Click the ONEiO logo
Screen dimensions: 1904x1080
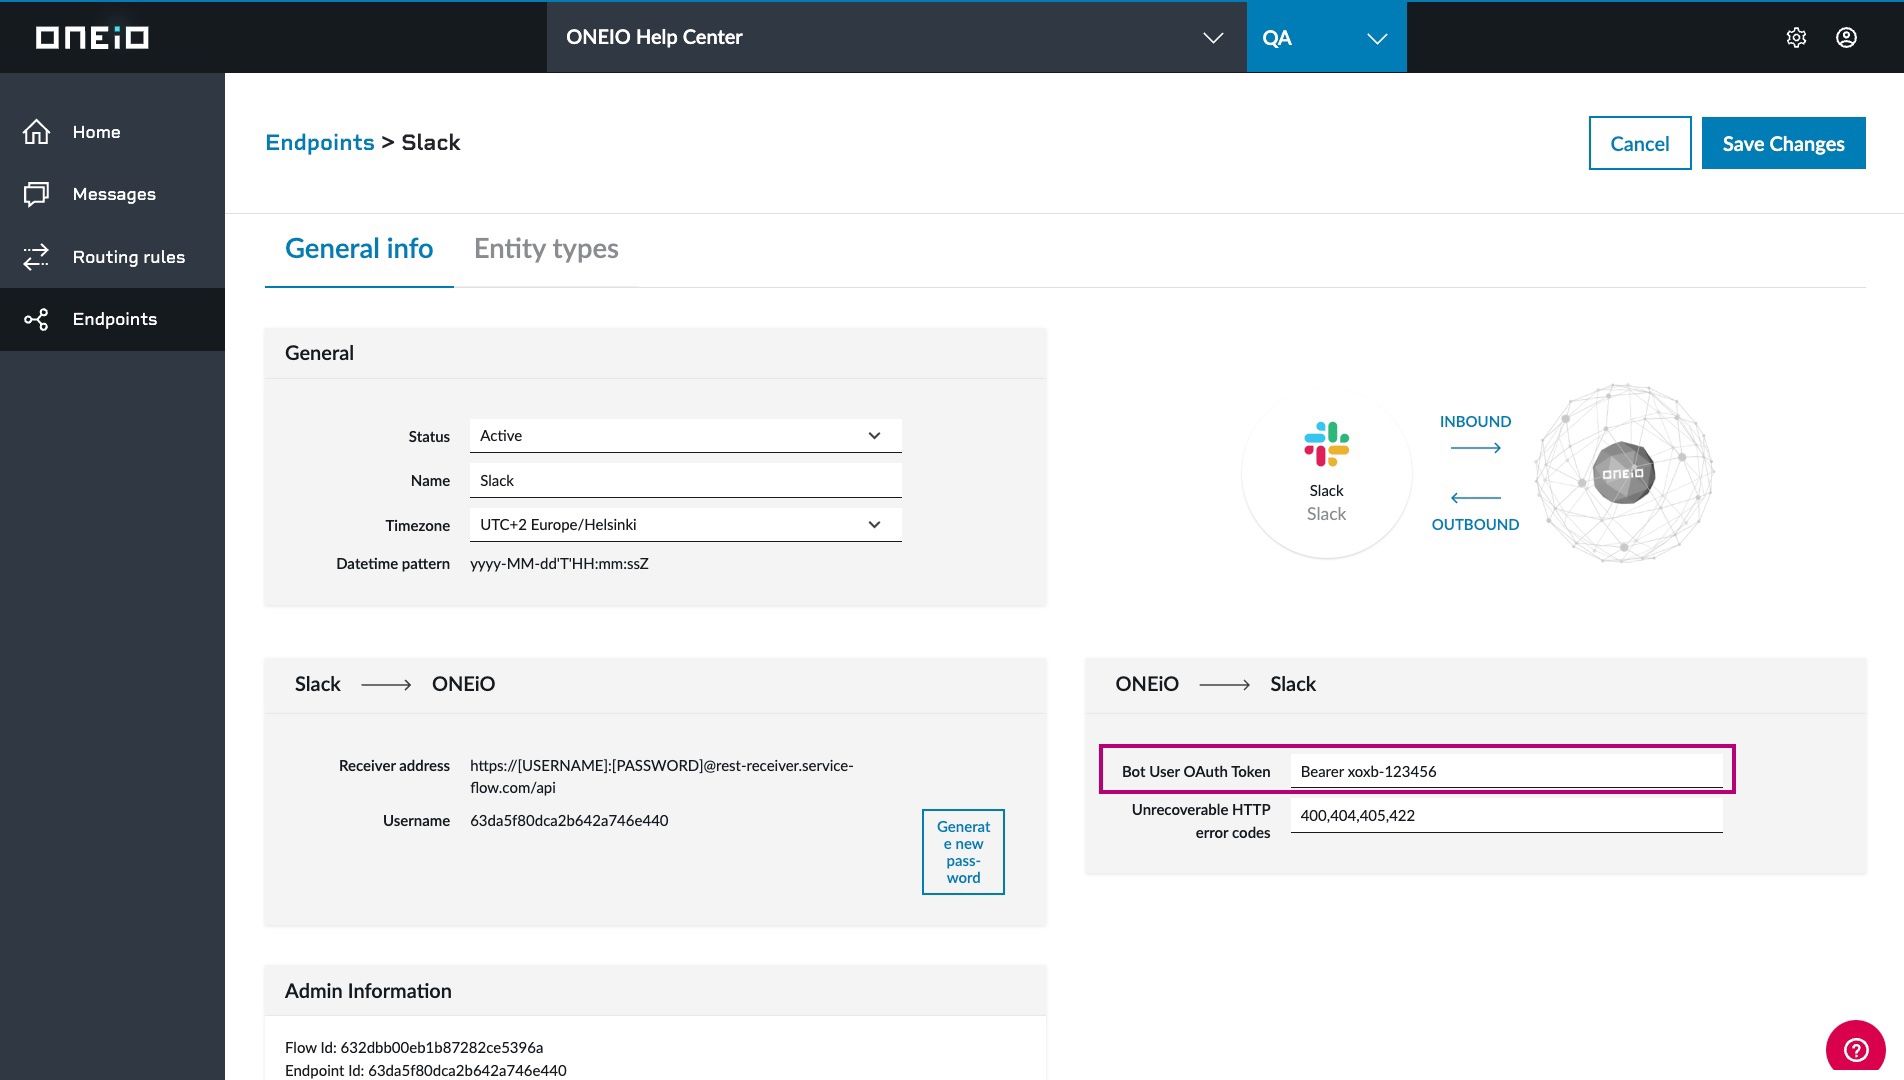pos(92,37)
